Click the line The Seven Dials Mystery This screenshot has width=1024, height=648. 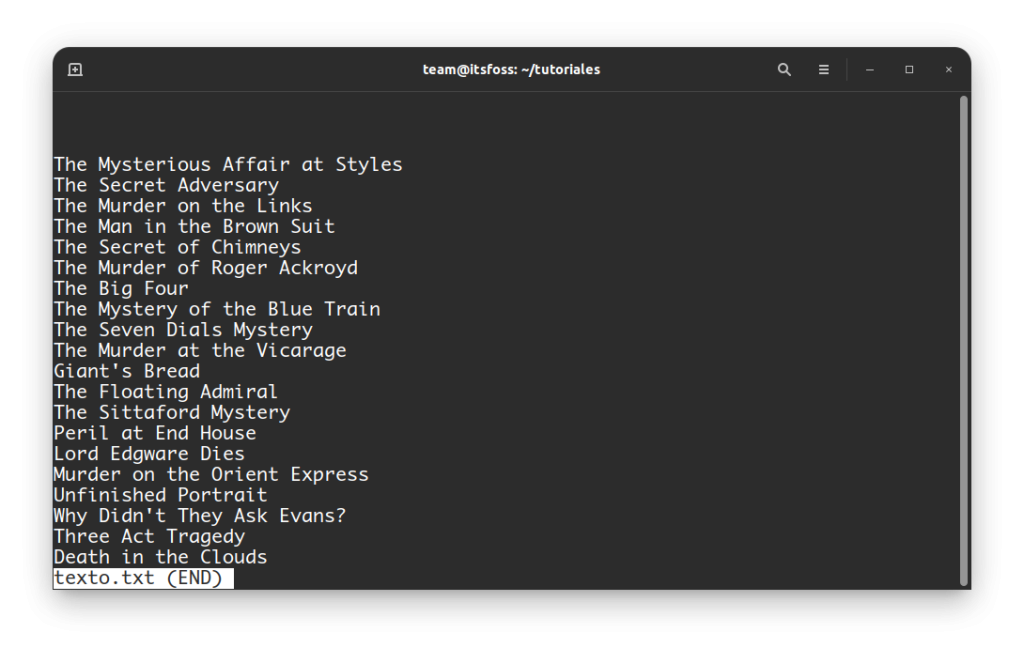[183, 330]
